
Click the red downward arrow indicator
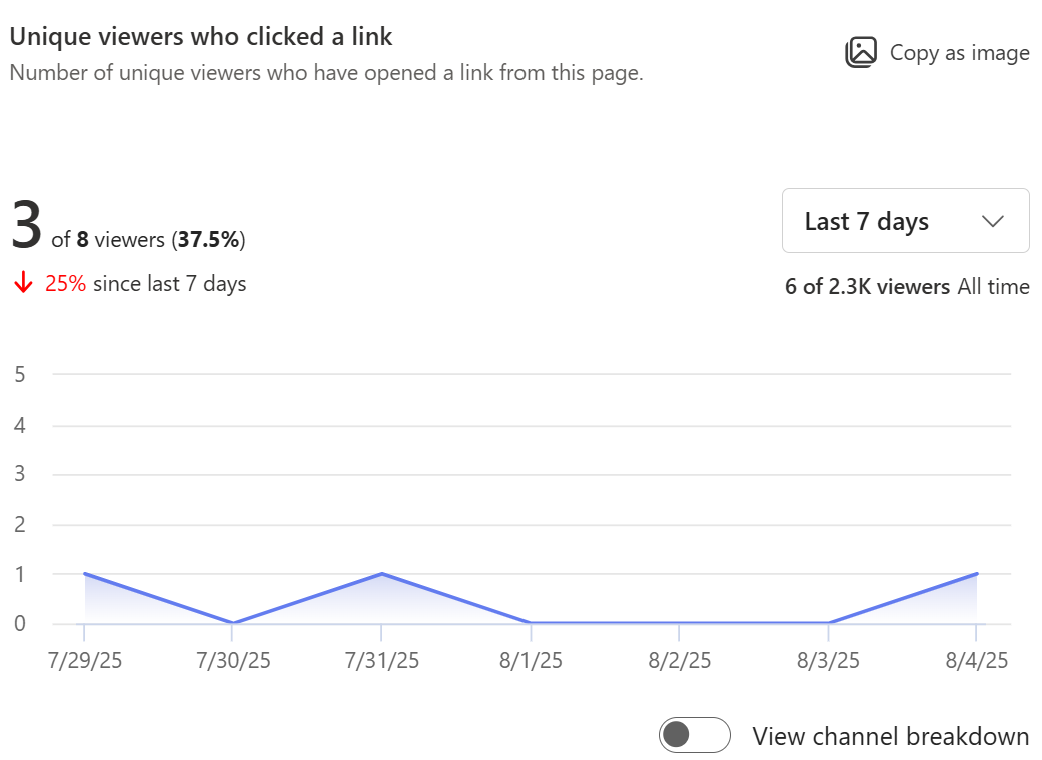point(21,284)
